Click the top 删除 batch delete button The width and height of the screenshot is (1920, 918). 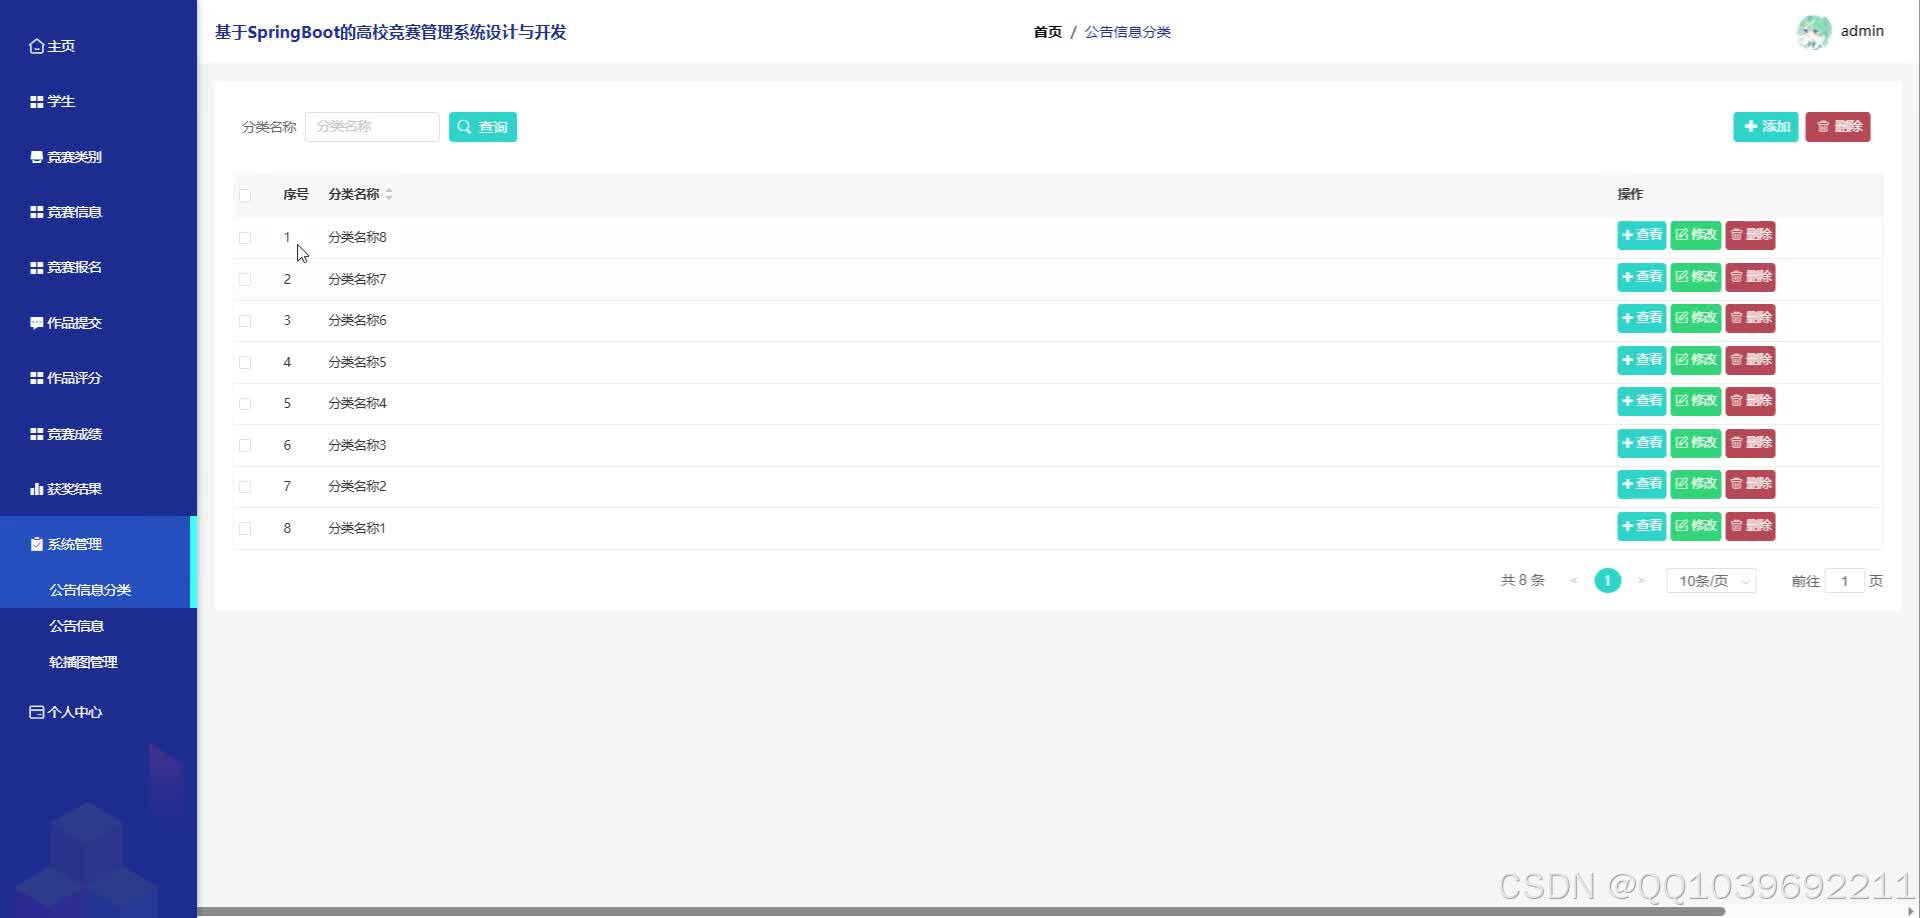coord(1838,127)
